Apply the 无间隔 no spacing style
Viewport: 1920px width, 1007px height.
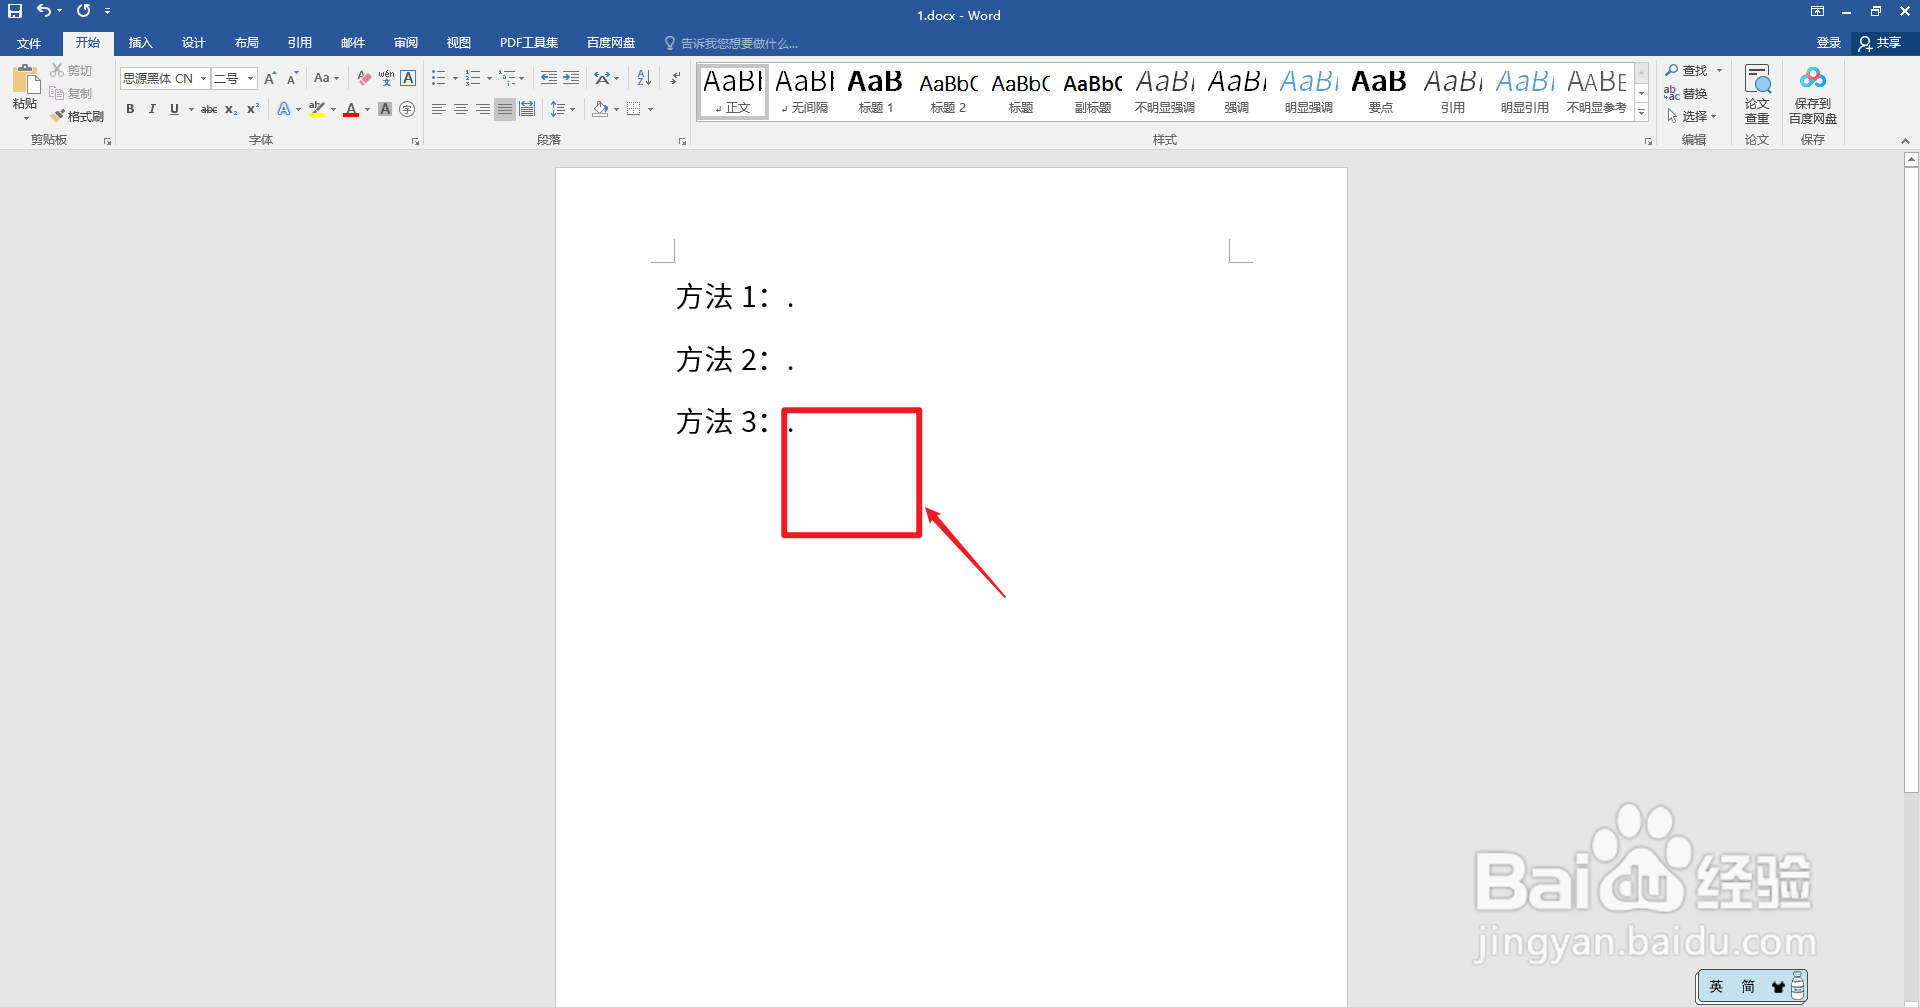[804, 92]
